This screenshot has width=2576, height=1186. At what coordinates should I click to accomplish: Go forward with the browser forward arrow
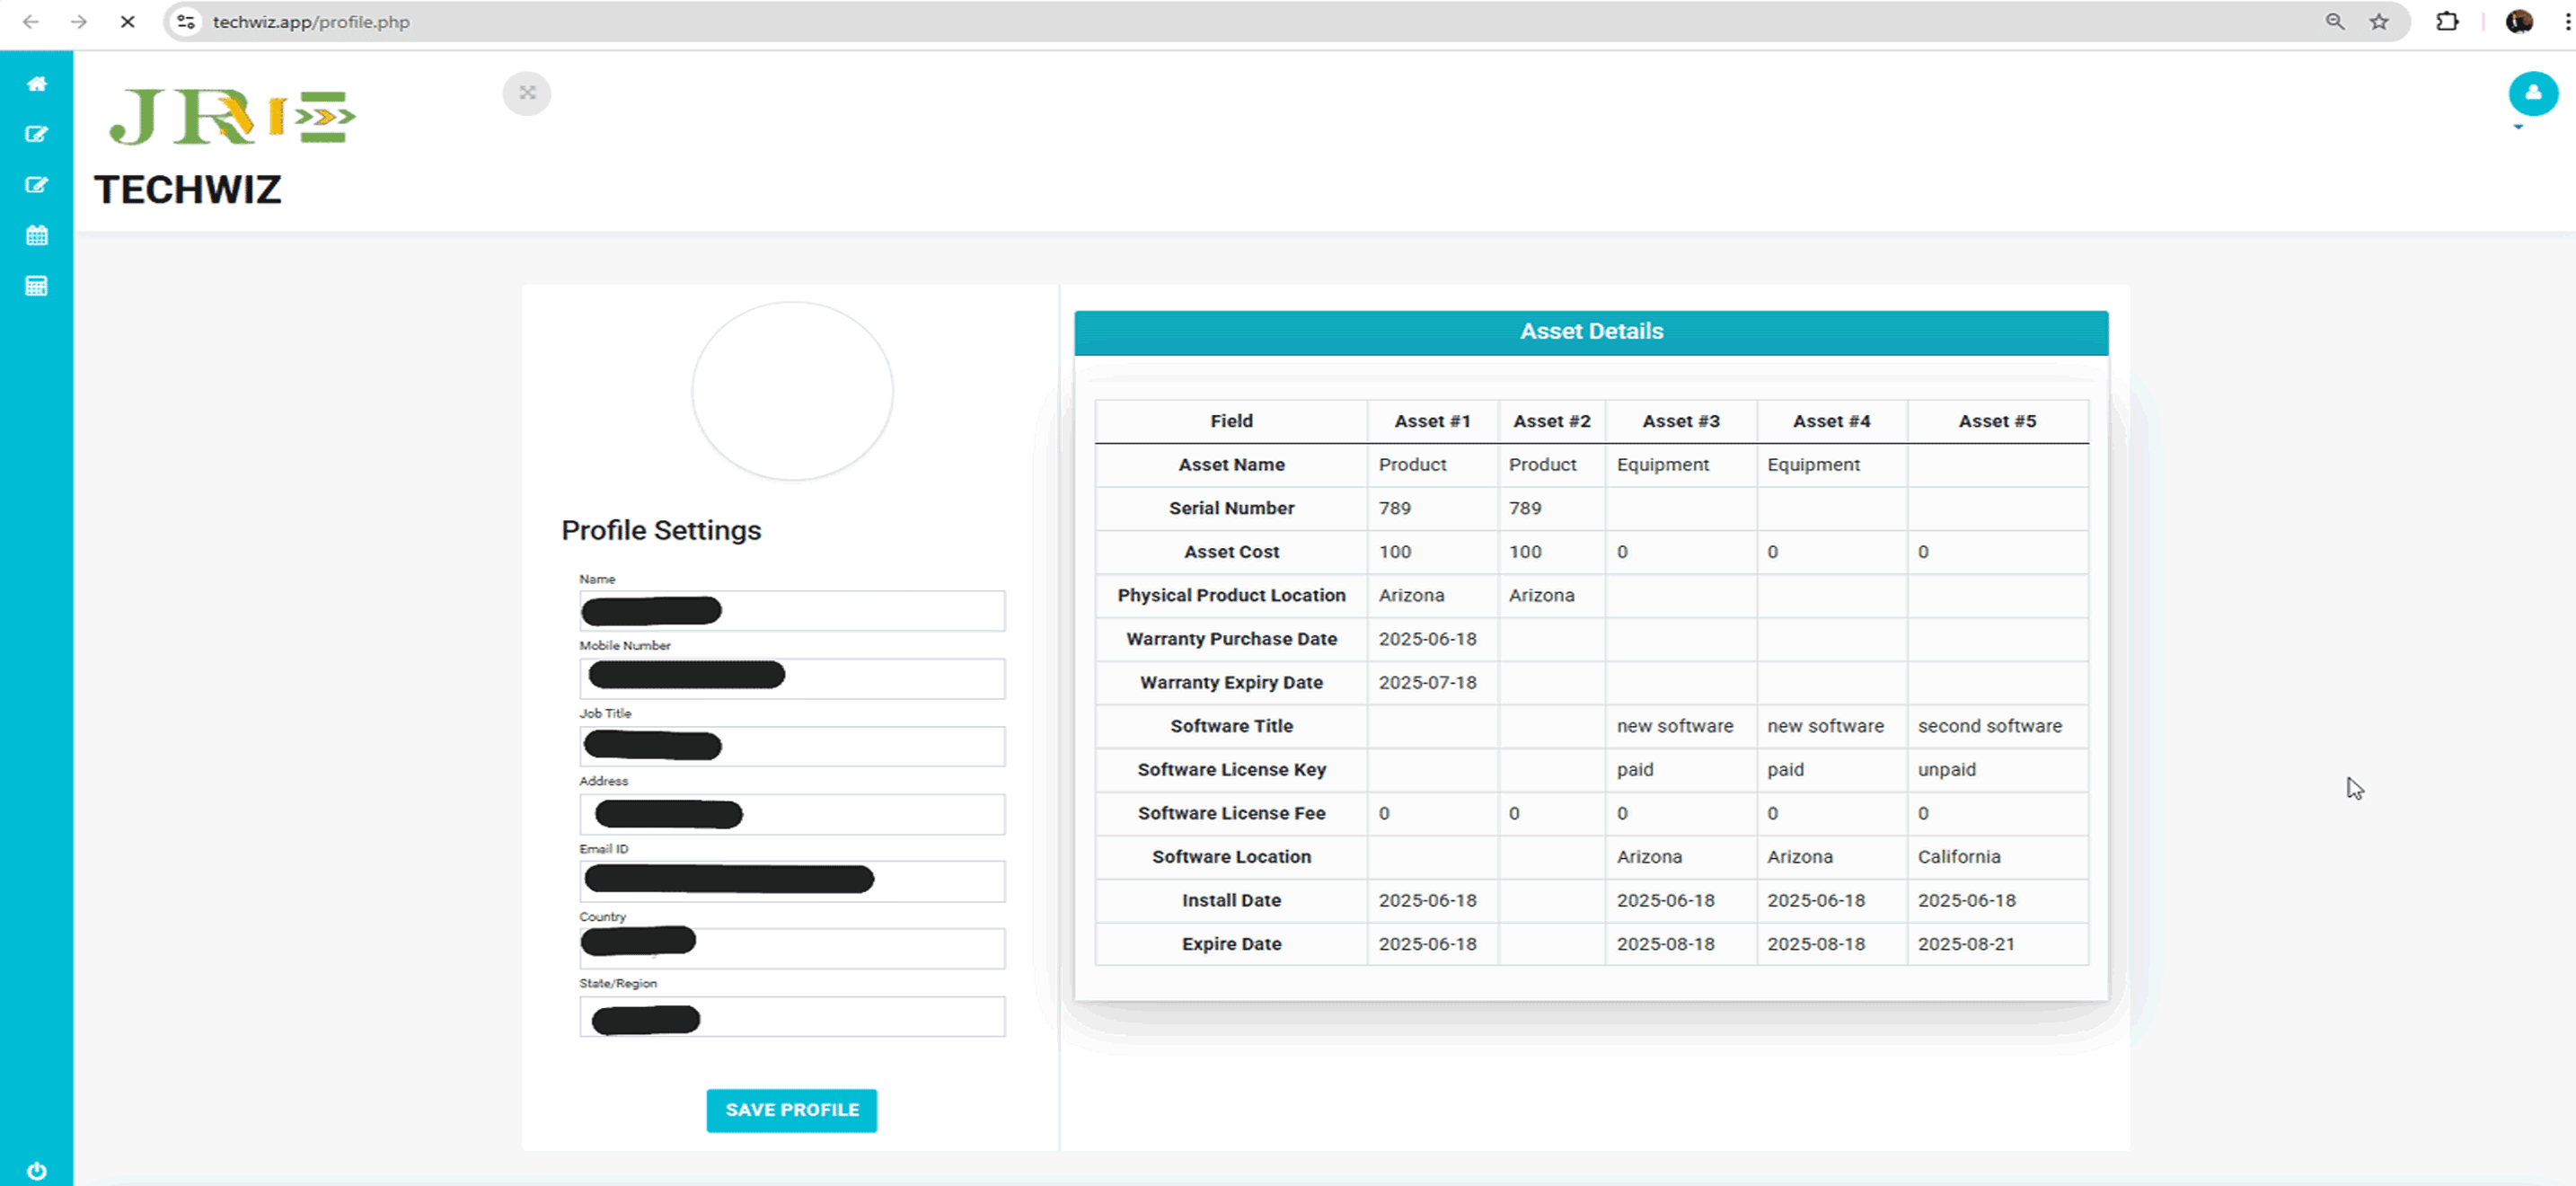click(79, 21)
